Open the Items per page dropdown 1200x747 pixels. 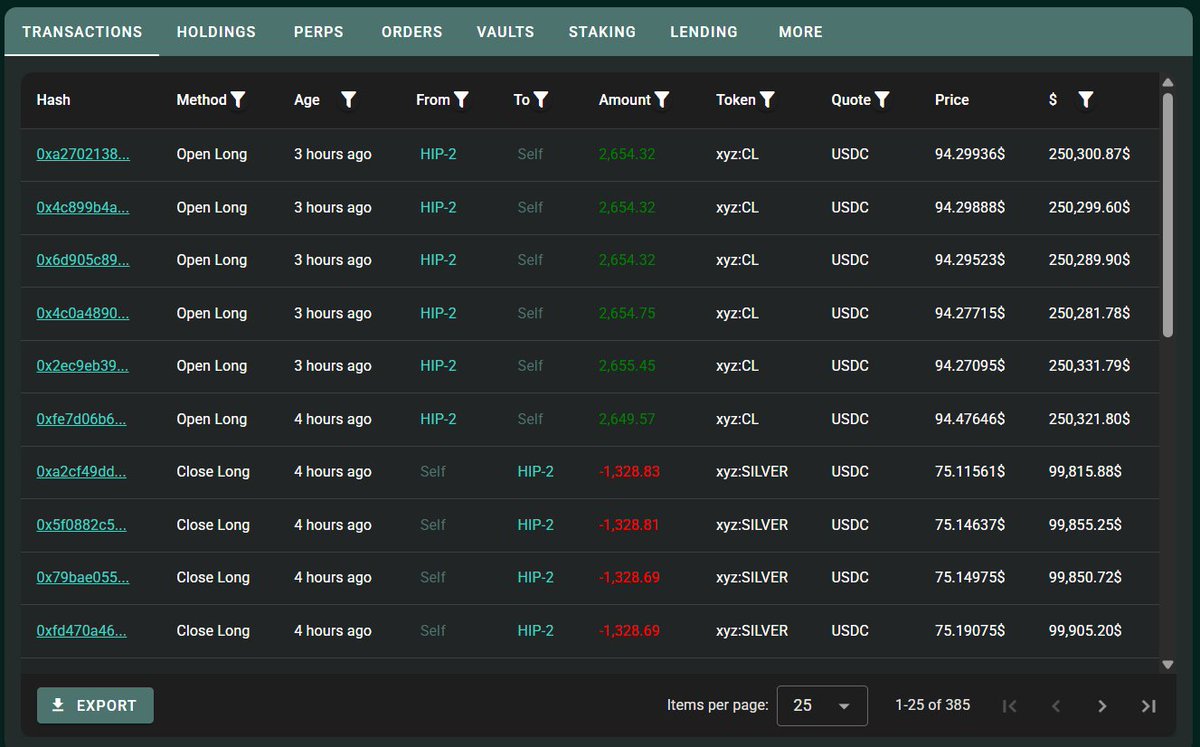(x=822, y=706)
